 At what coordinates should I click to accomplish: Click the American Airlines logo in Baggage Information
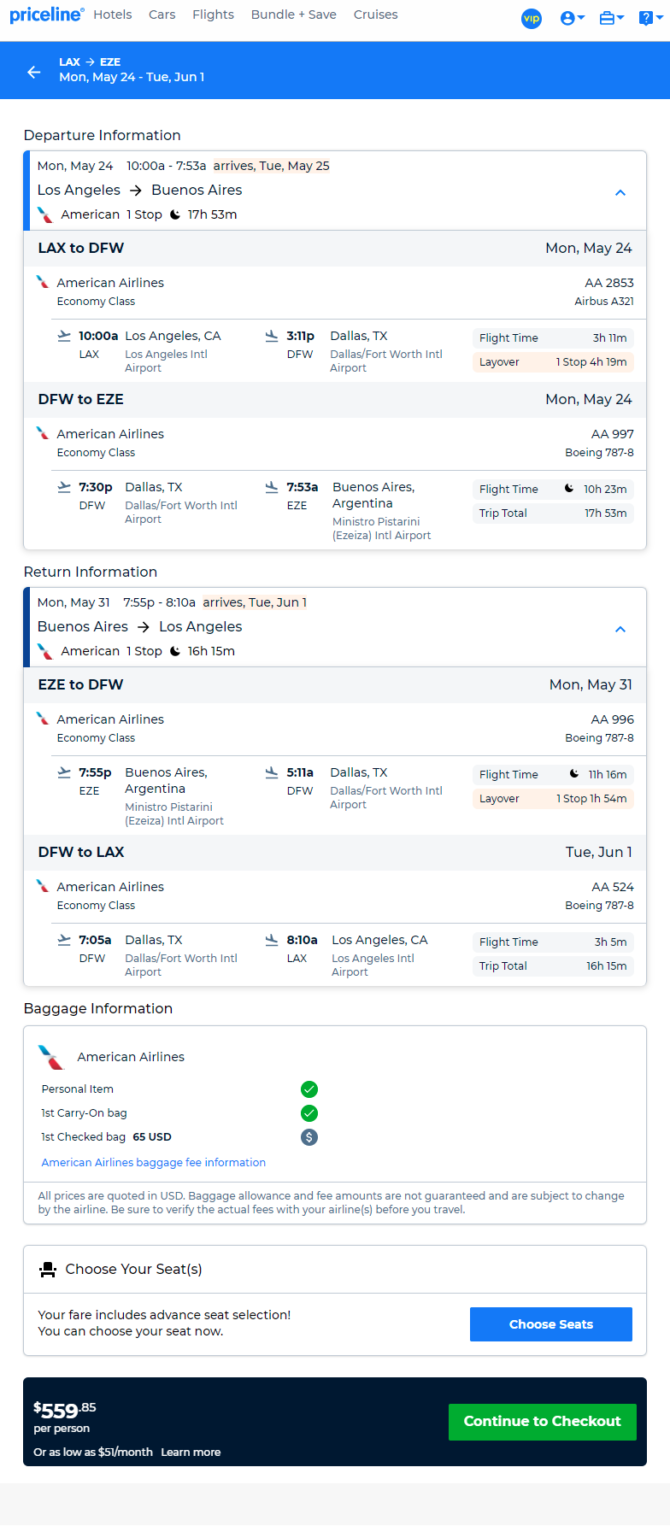click(50, 1057)
